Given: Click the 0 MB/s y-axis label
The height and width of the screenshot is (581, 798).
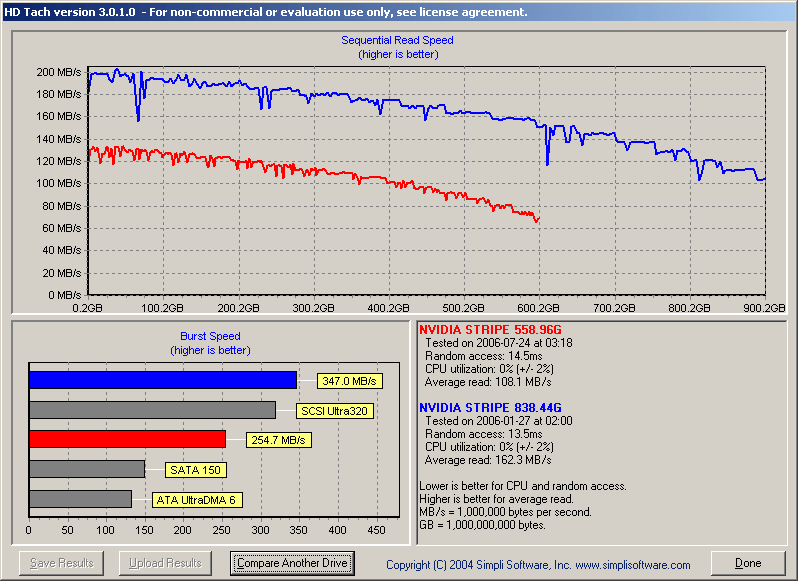Looking at the screenshot, I should pyautogui.click(x=65, y=295).
